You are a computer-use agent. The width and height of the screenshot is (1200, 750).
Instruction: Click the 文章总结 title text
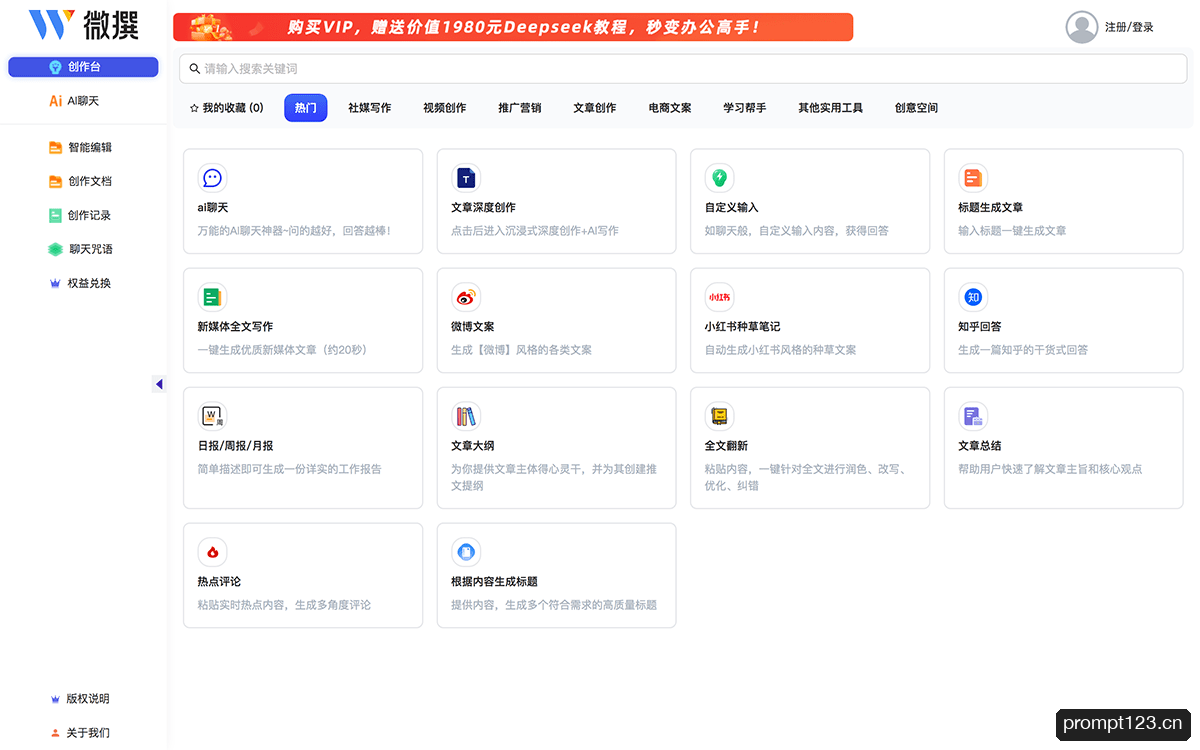click(x=979, y=446)
